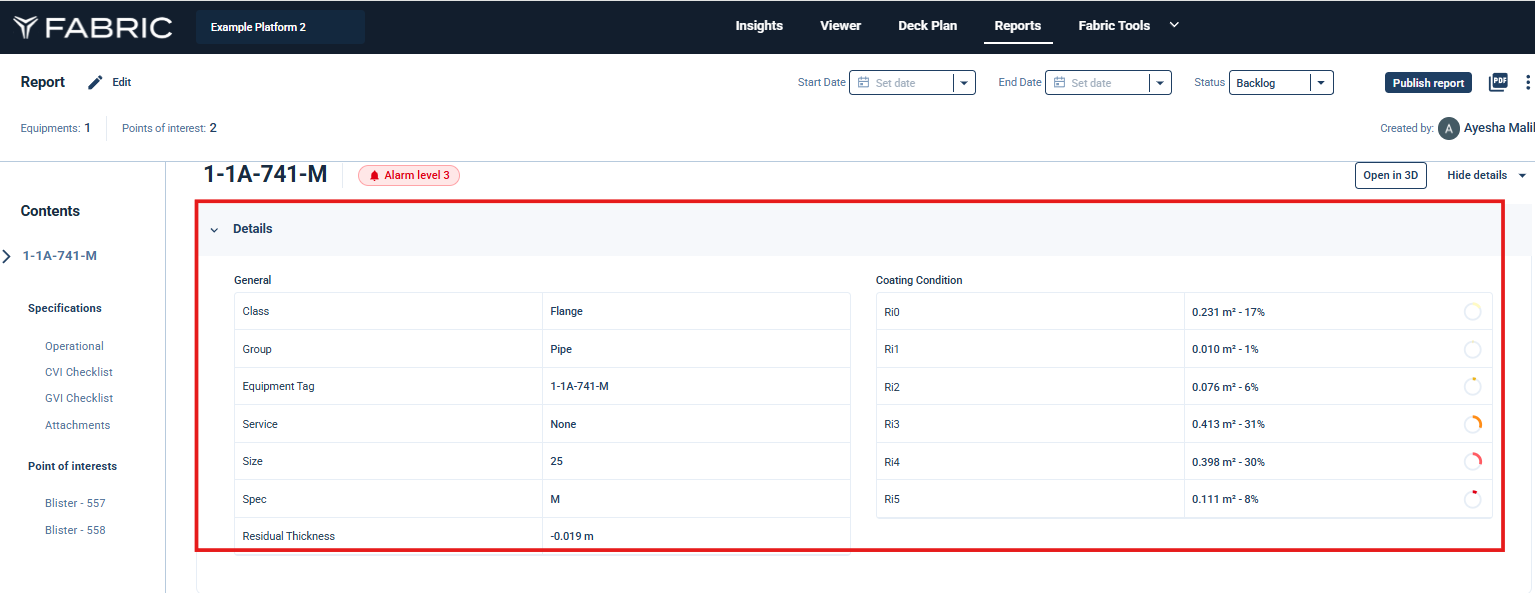The width and height of the screenshot is (1535, 593).
Task: Expand the Fabric Tools menu
Action: [1174, 25]
